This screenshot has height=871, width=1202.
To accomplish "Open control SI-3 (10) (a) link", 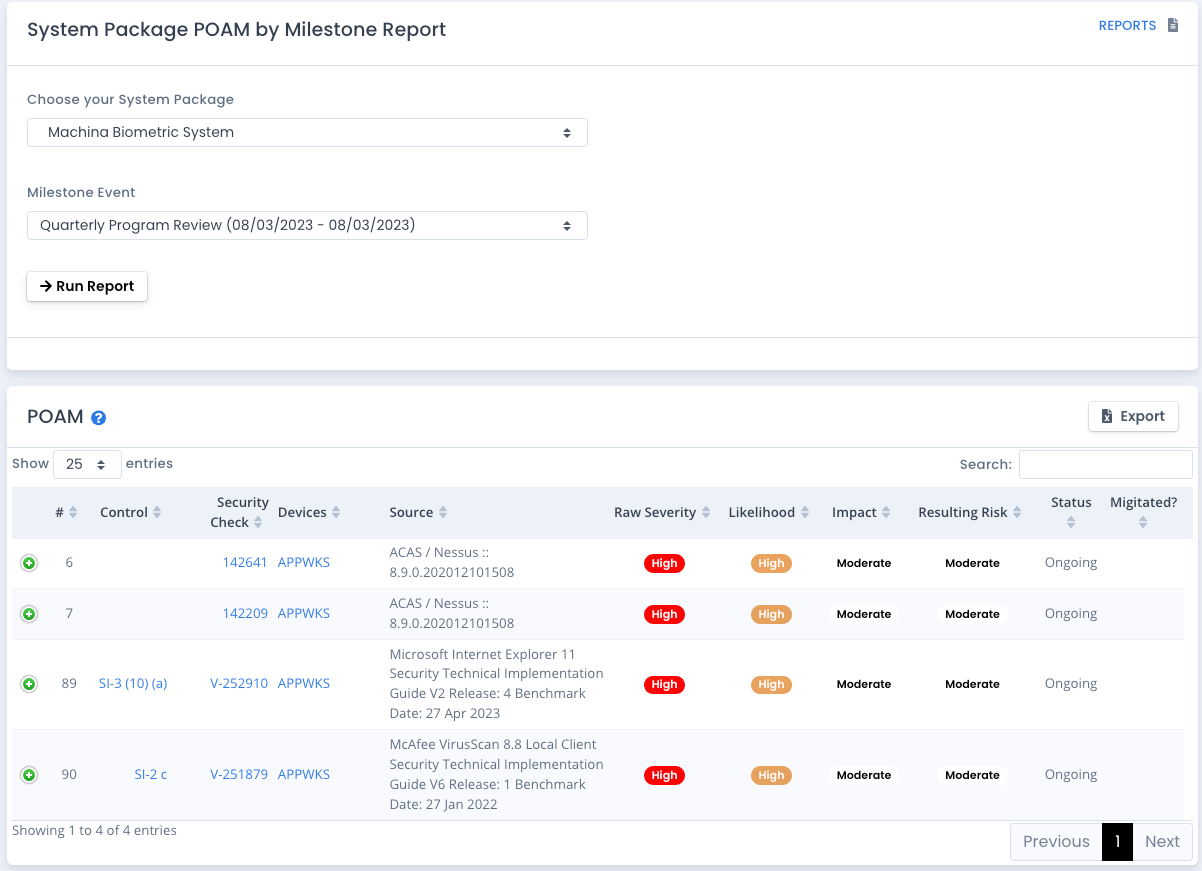I will [133, 684].
